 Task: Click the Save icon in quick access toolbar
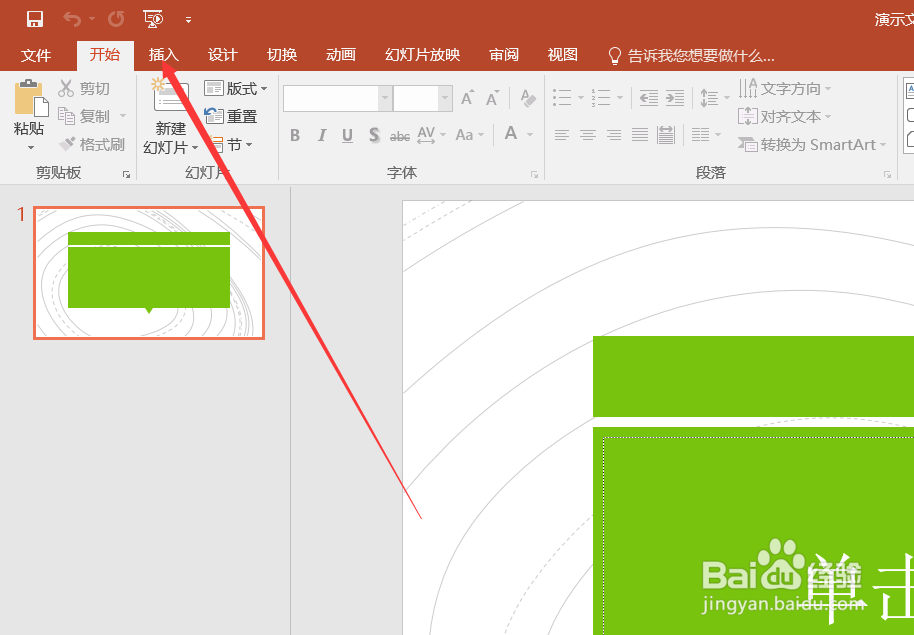[x=35, y=19]
